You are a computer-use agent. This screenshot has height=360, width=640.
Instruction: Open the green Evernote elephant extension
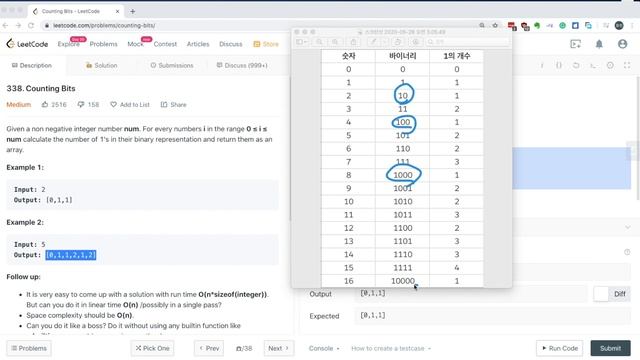537,26
